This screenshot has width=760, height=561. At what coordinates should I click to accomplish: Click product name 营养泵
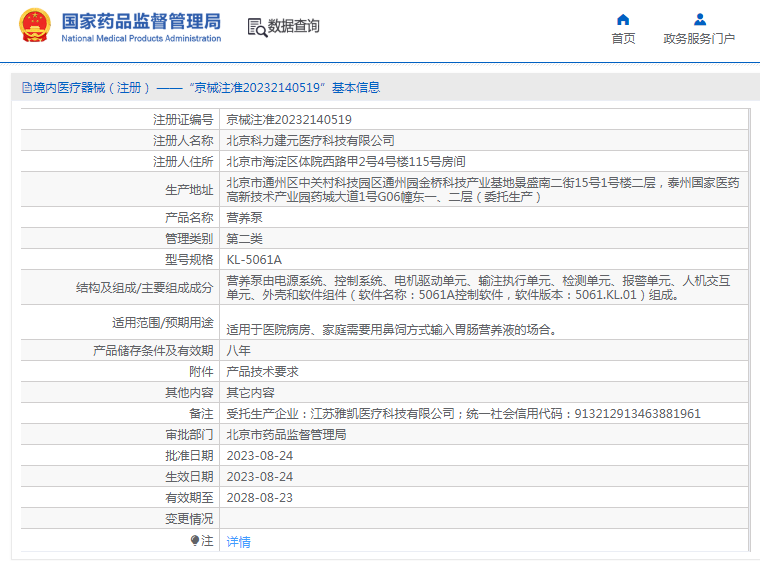[244, 218]
